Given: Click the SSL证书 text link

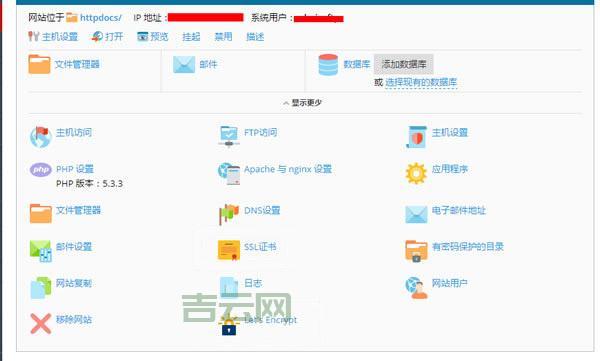Looking at the screenshot, I should pos(260,247).
